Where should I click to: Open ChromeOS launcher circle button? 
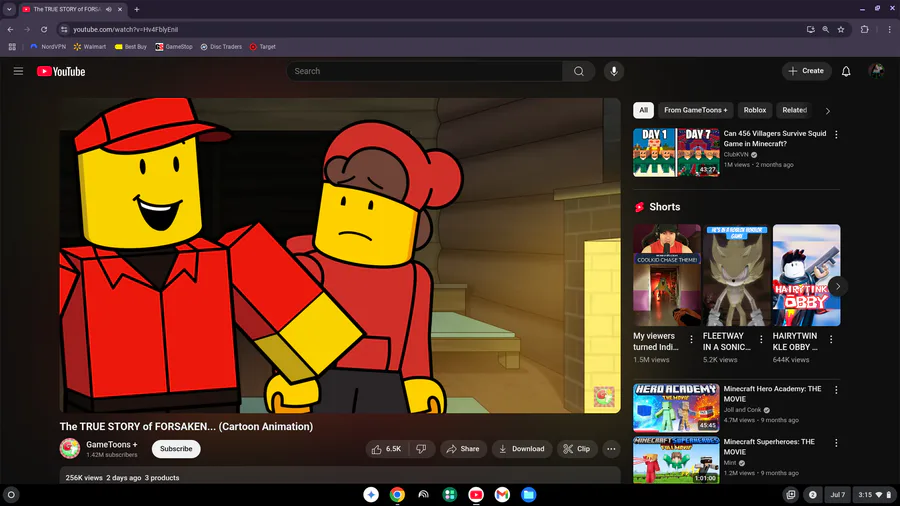11,495
